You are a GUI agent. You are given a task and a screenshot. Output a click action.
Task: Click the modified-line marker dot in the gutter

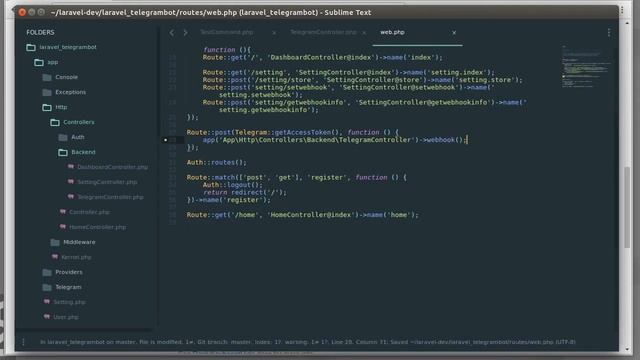pyautogui.click(x=165, y=140)
